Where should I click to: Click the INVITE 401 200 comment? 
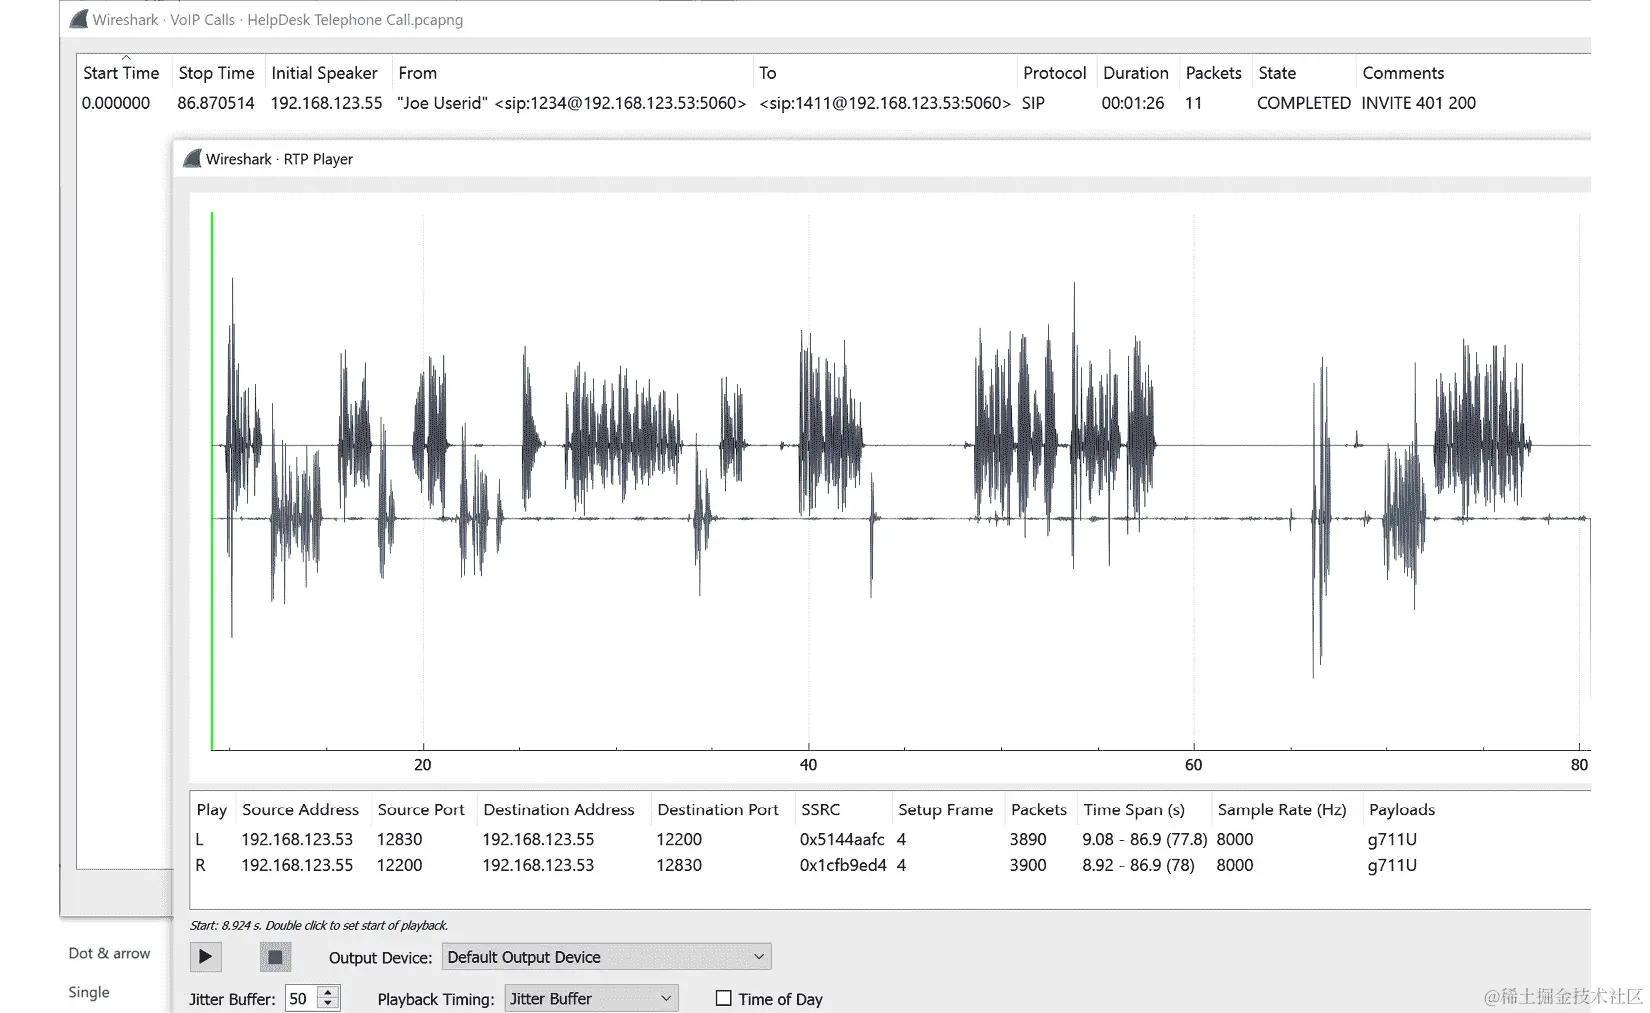[1418, 103]
